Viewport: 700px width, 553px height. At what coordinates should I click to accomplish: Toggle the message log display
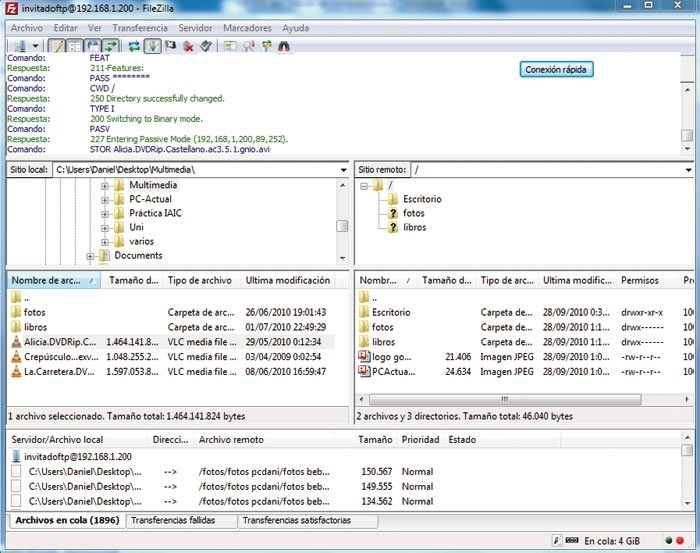point(57,46)
